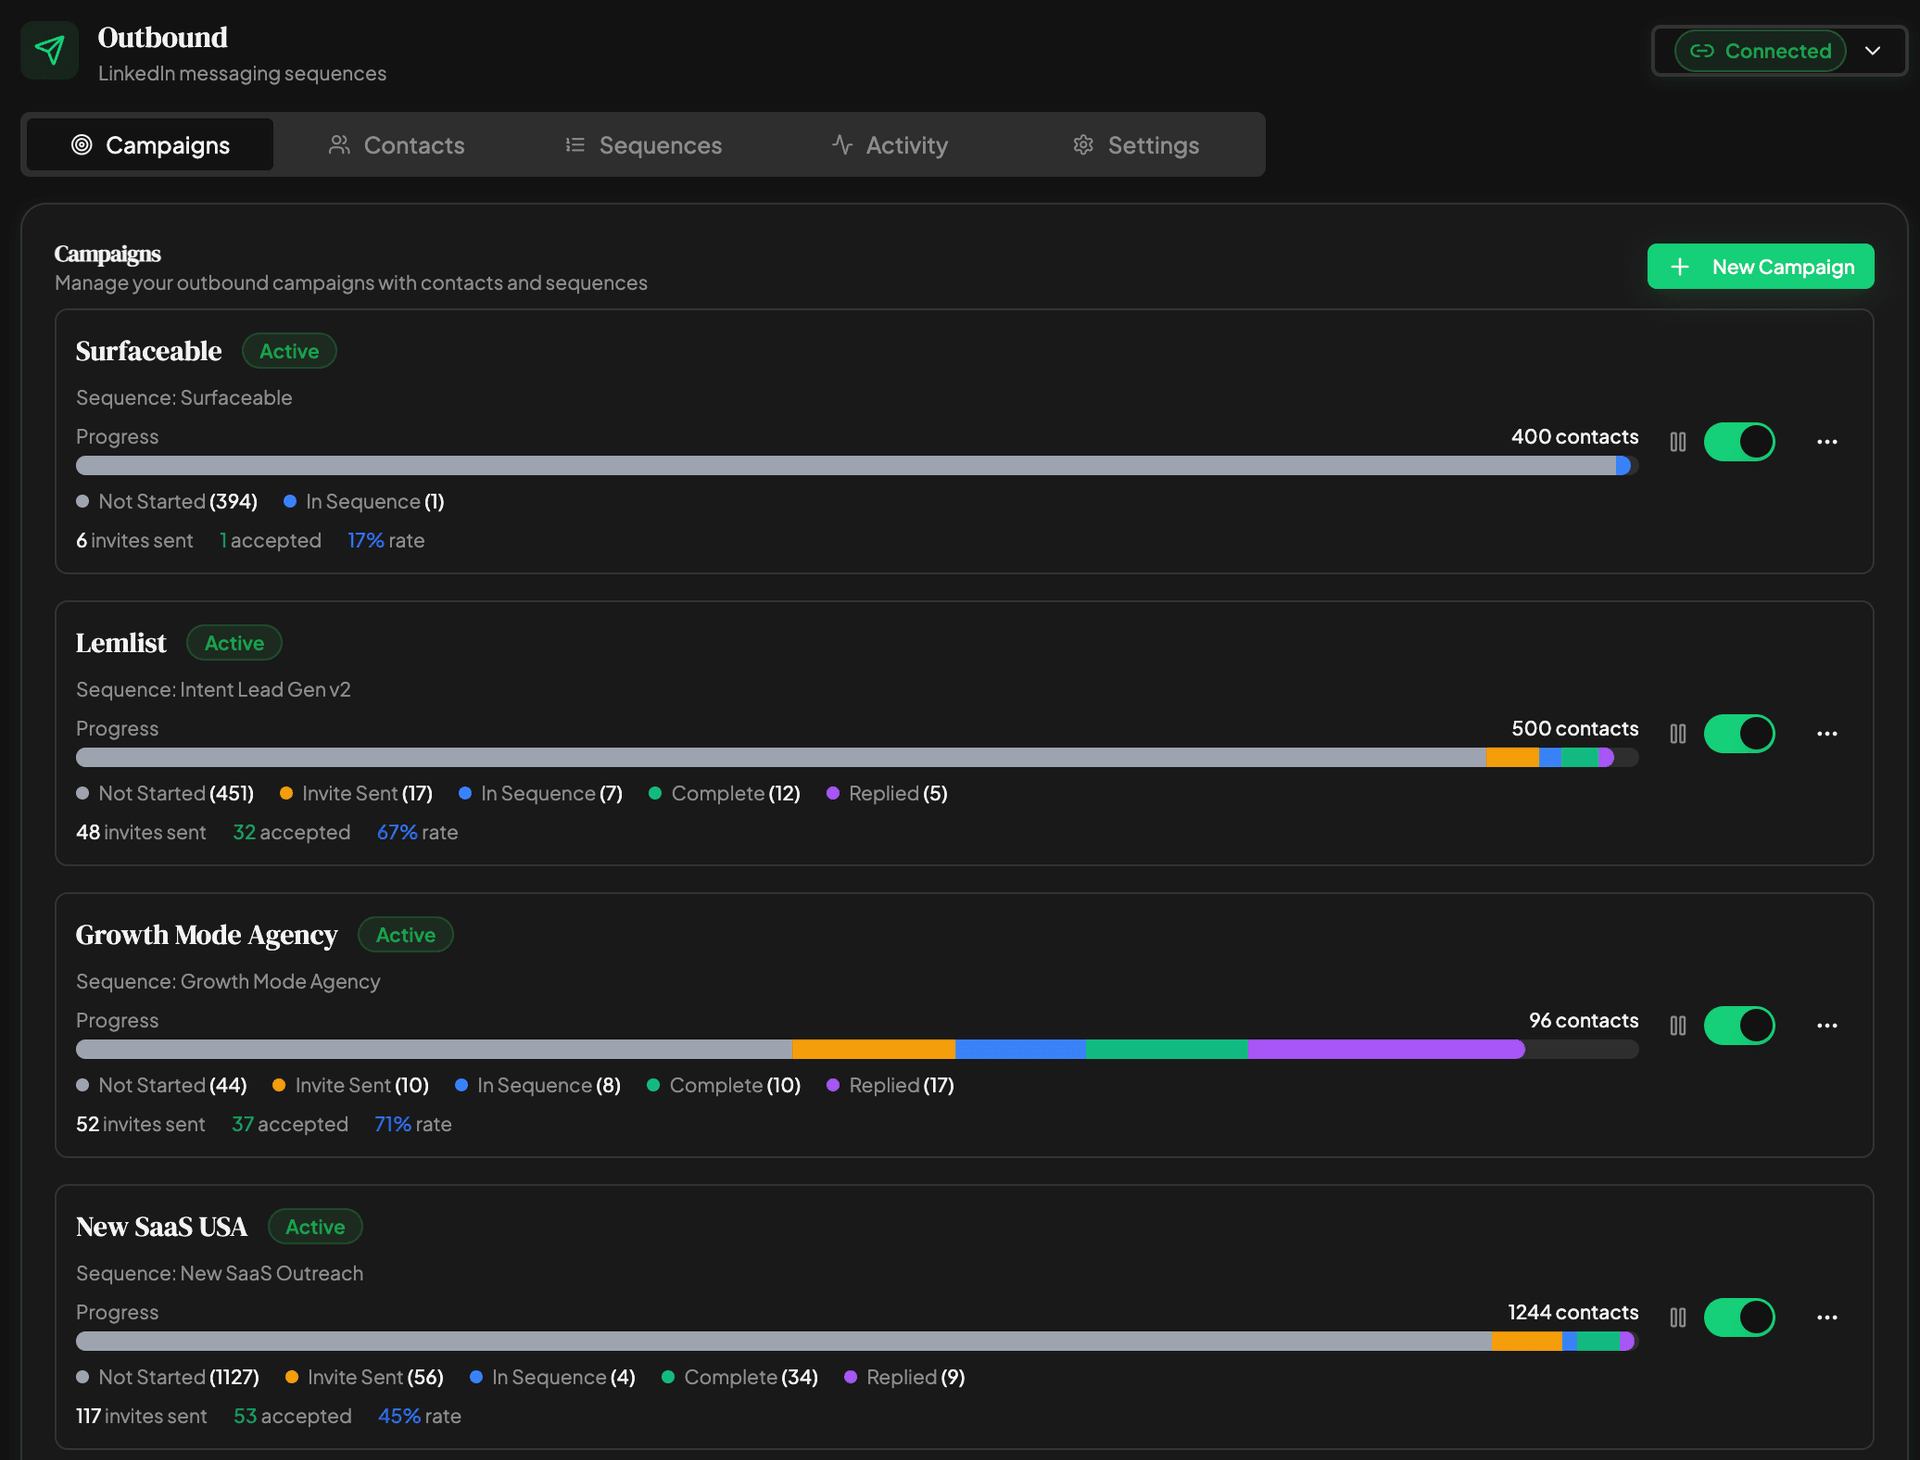Disable the Surfaceable campaign toggle
The width and height of the screenshot is (1920, 1460).
pos(1739,441)
